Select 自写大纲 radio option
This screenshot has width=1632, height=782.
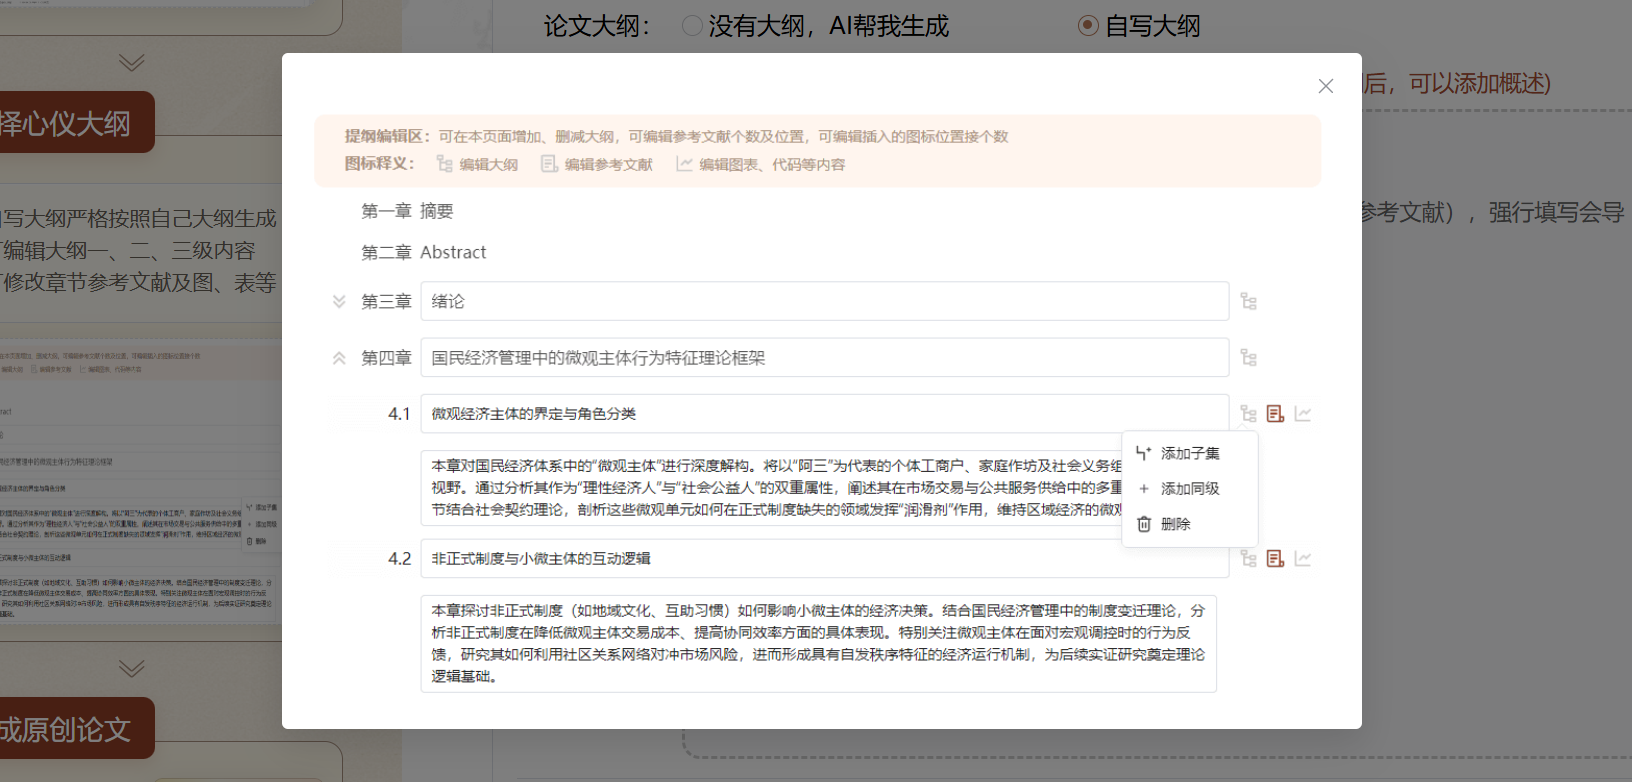(1088, 26)
